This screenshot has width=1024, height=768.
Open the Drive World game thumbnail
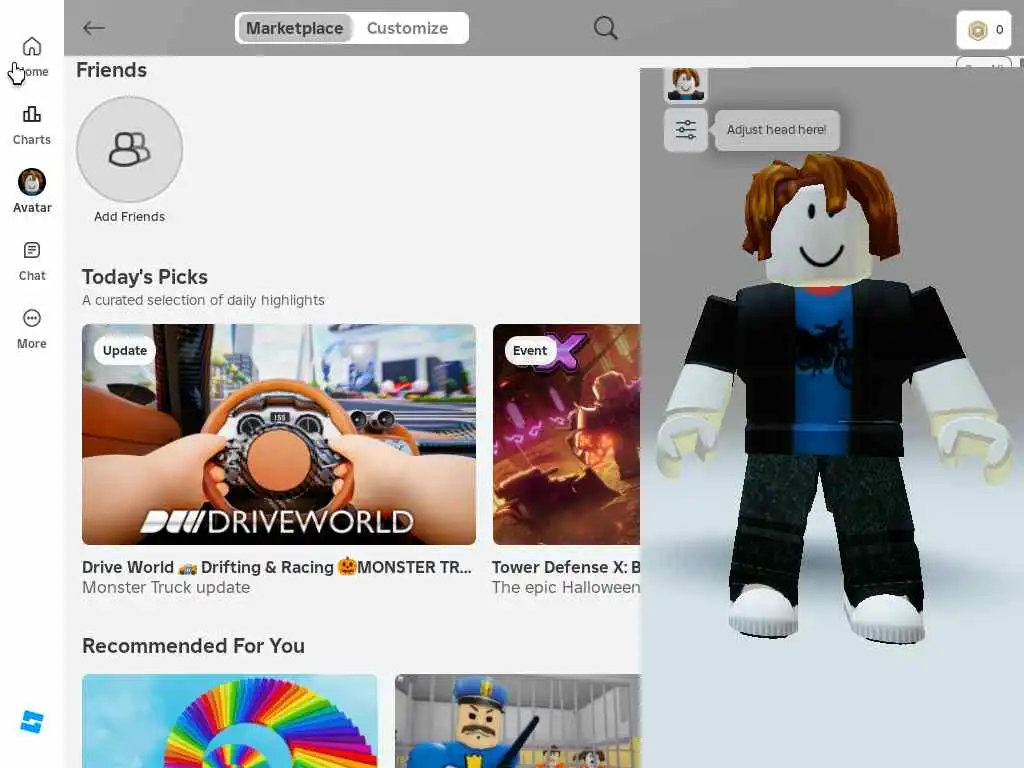279,434
